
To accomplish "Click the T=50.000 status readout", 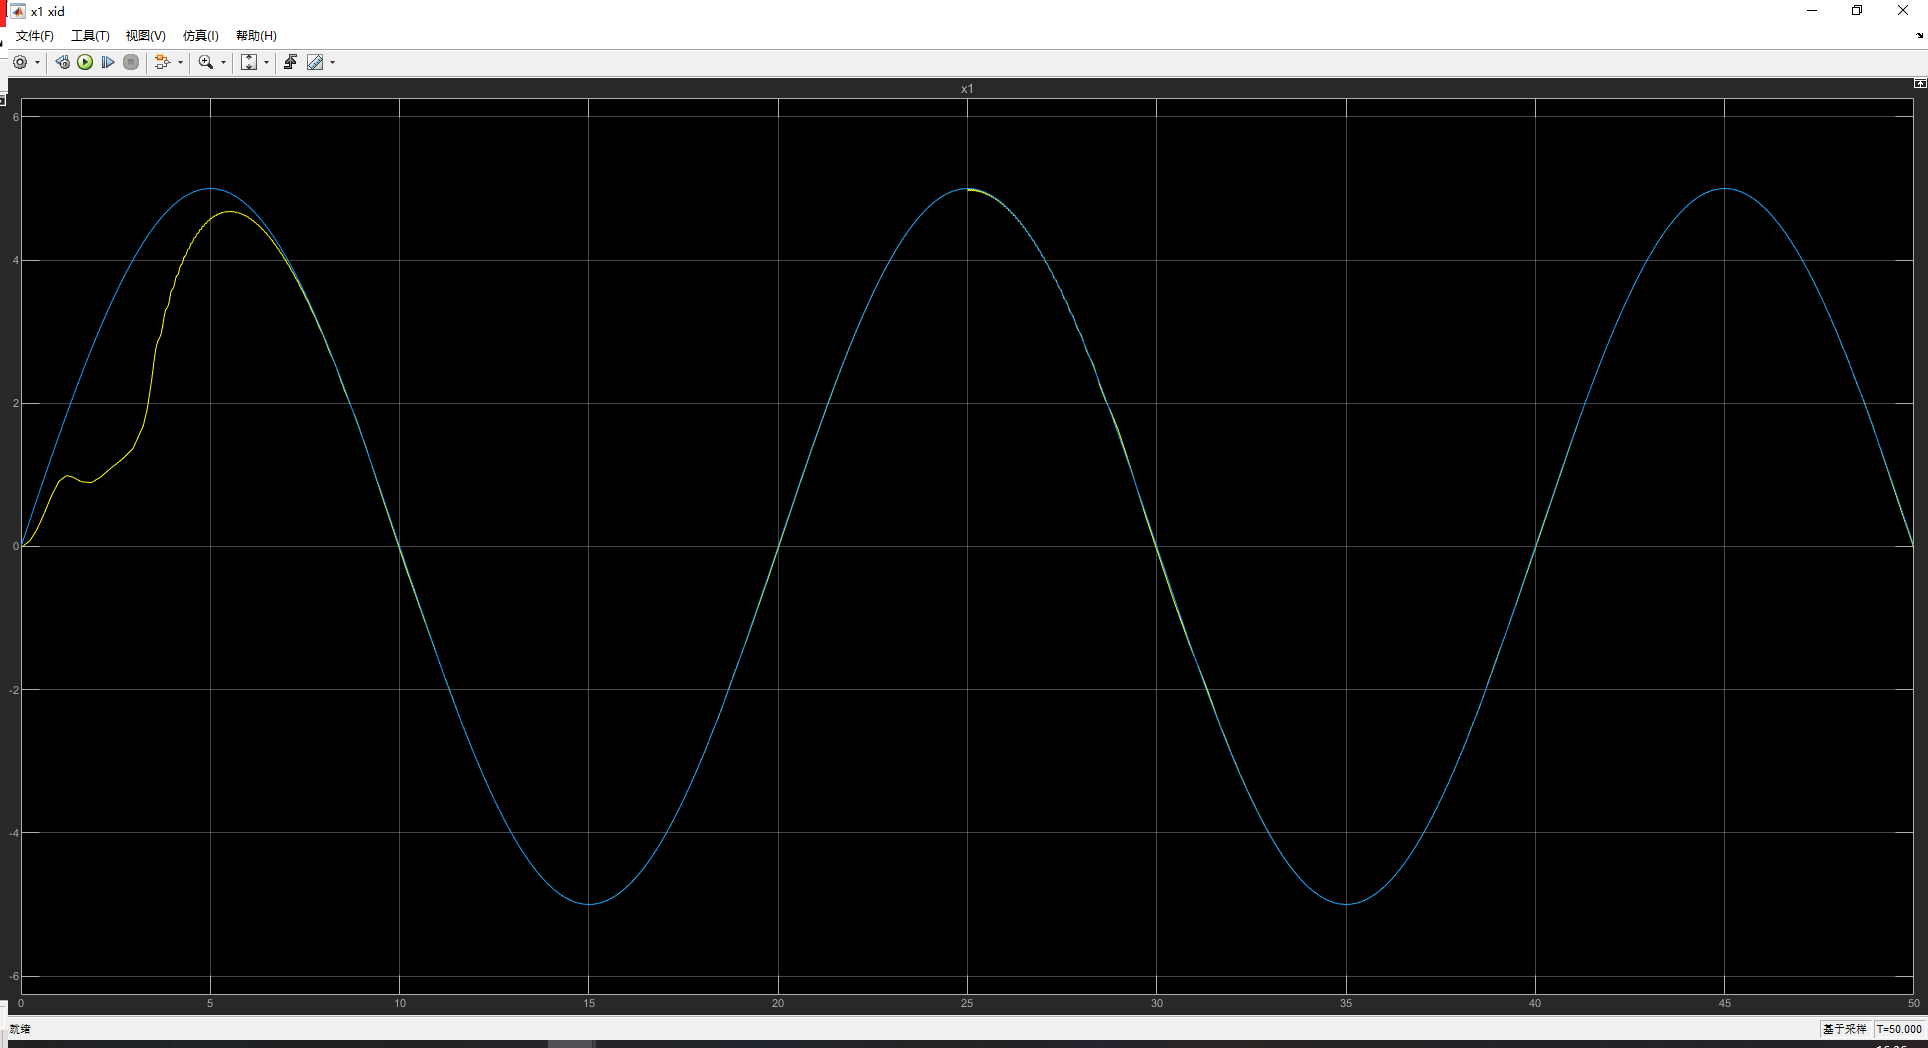I will (1899, 1029).
